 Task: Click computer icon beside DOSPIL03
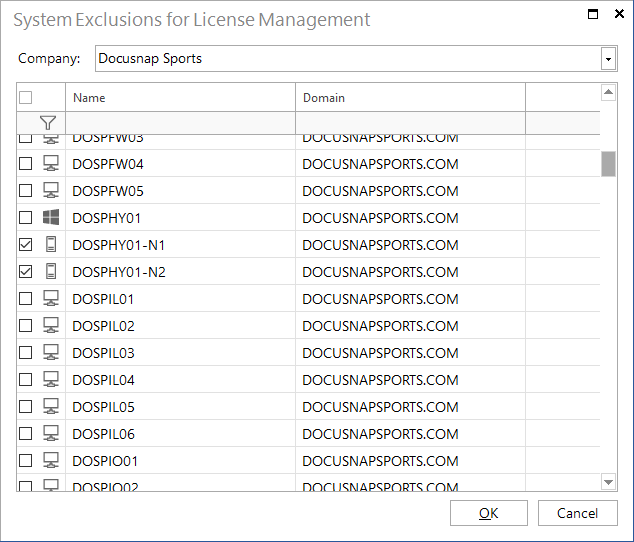coord(51,352)
